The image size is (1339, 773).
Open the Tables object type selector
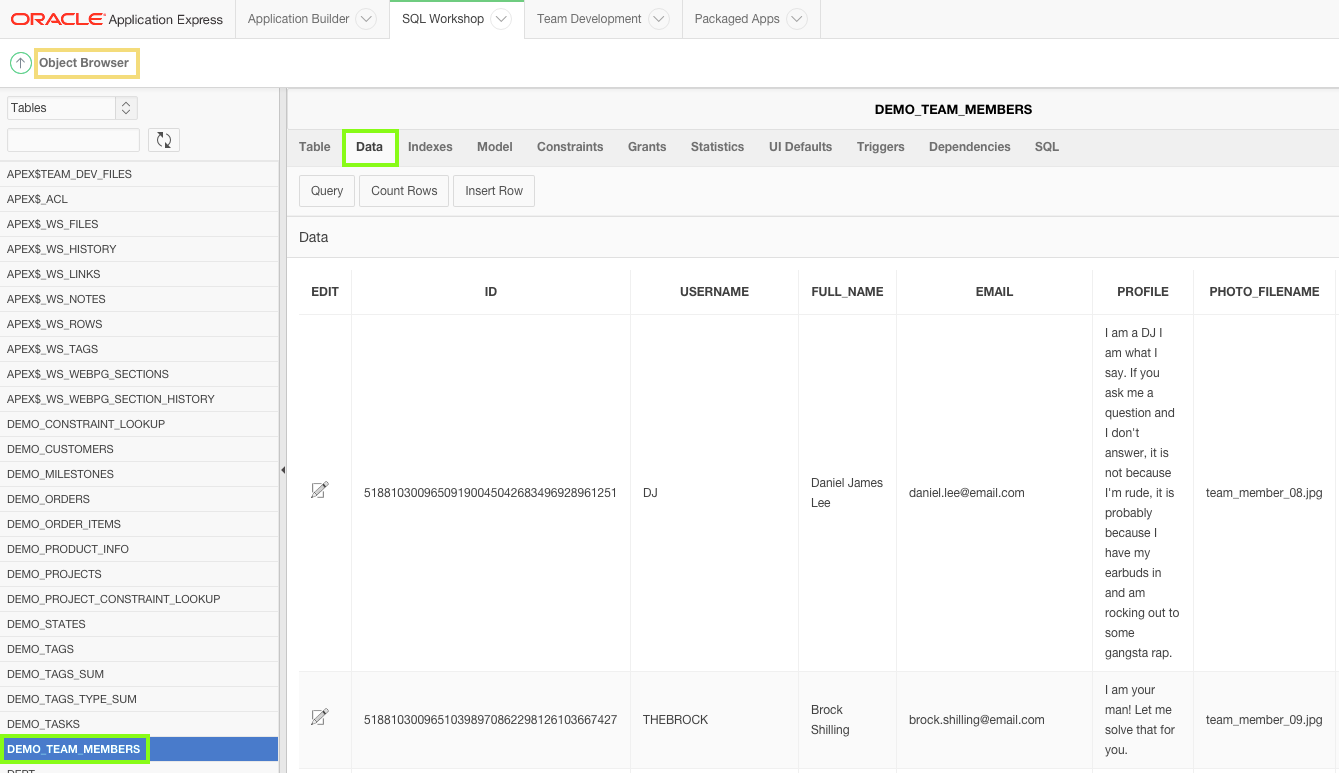coord(72,108)
